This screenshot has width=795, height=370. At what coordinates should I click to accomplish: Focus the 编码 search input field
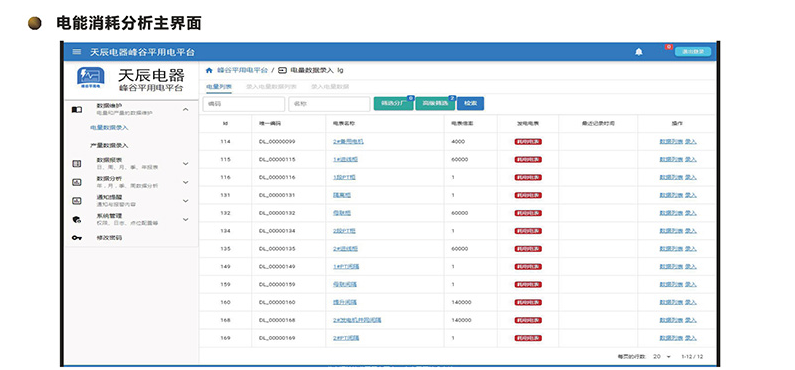tap(243, 104)
